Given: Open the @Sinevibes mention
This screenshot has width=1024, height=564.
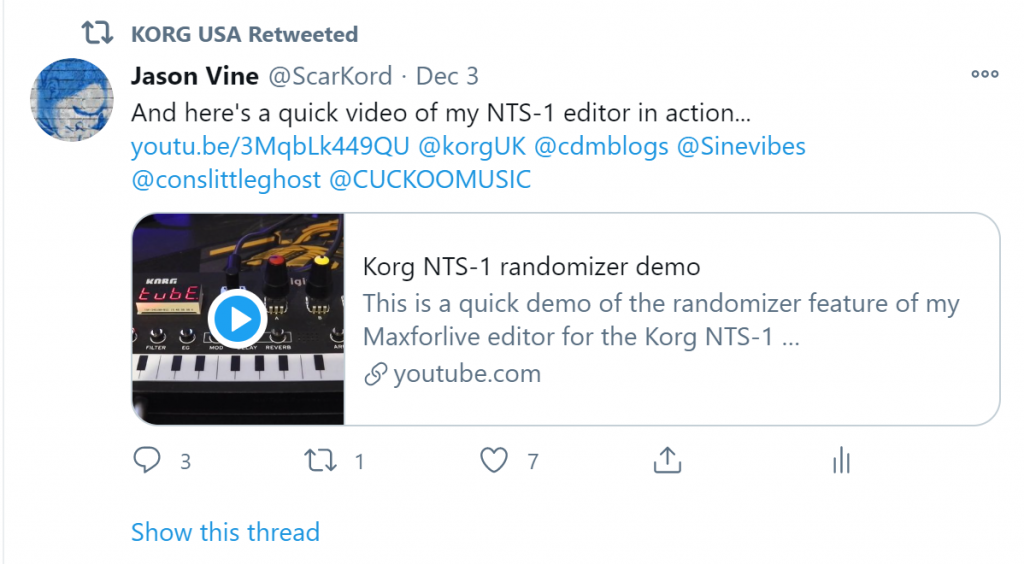Looking at the screenshot, I should 741,147.
